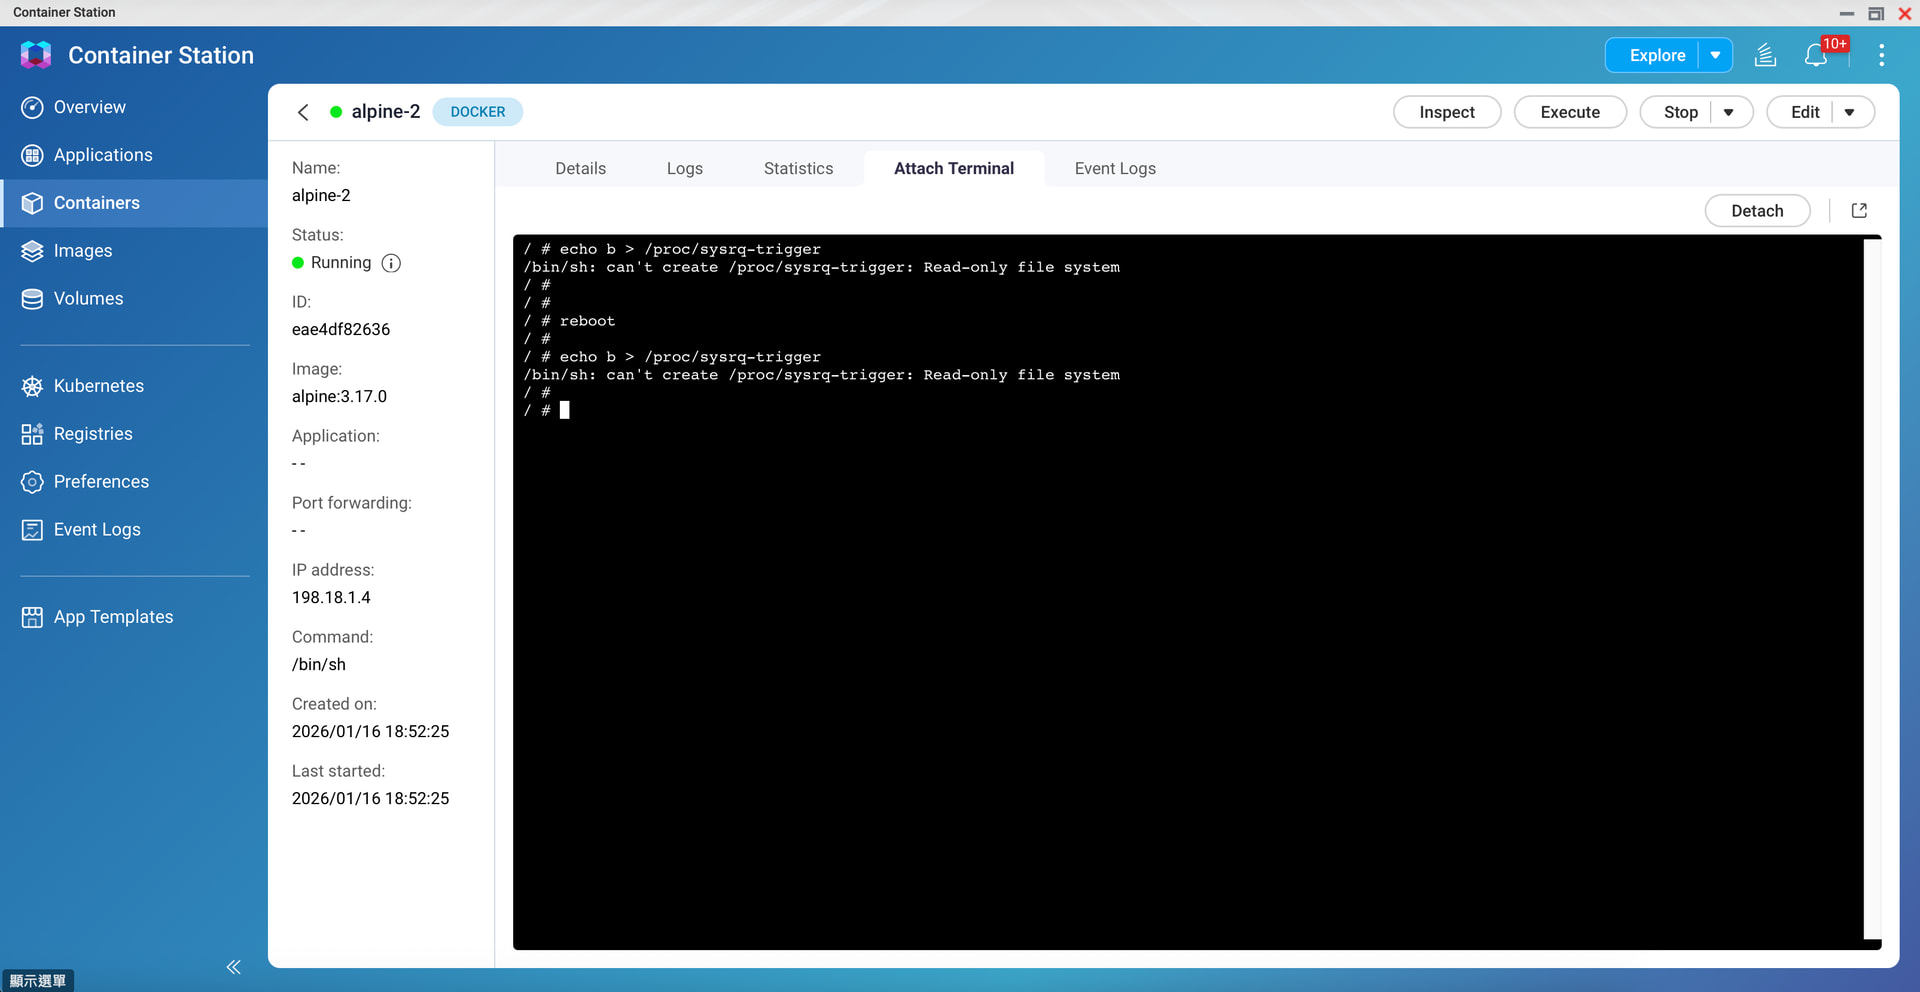Viewport: 1920px width, 992px height.
Task: Click the Running status info icon
Action: pos(391,263)
